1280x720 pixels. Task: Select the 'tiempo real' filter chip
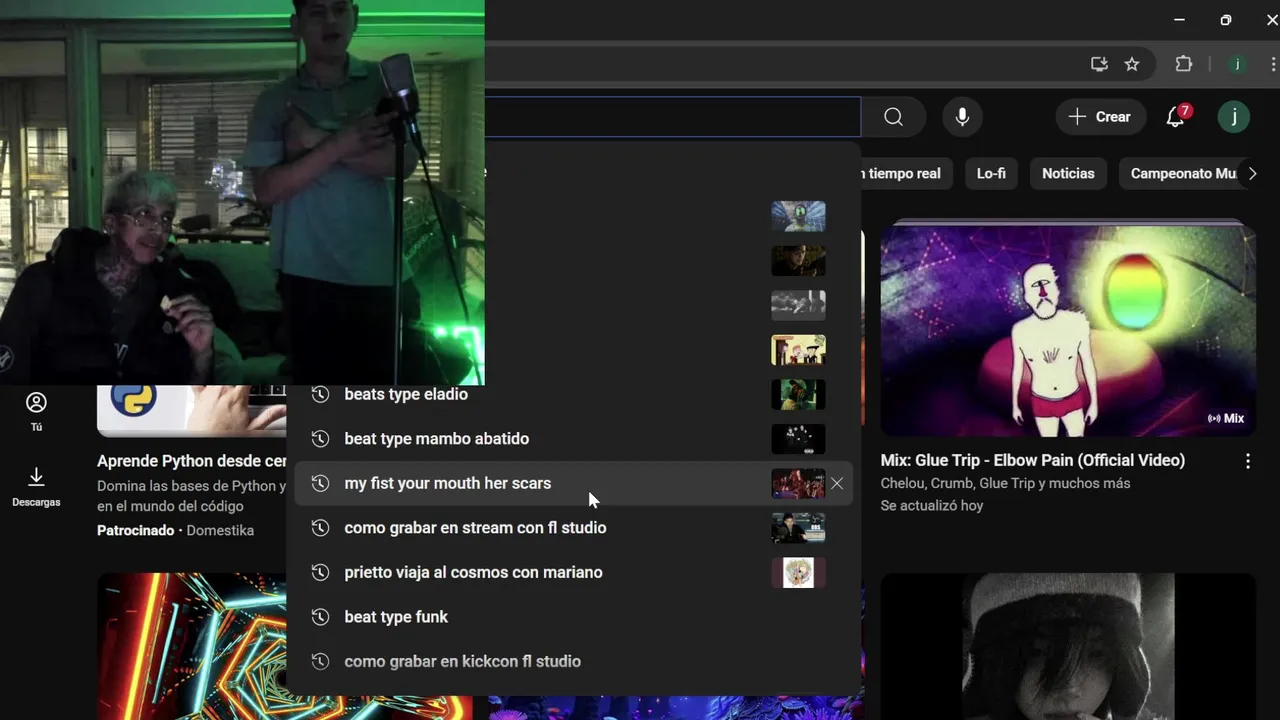(x=905, y=173)
